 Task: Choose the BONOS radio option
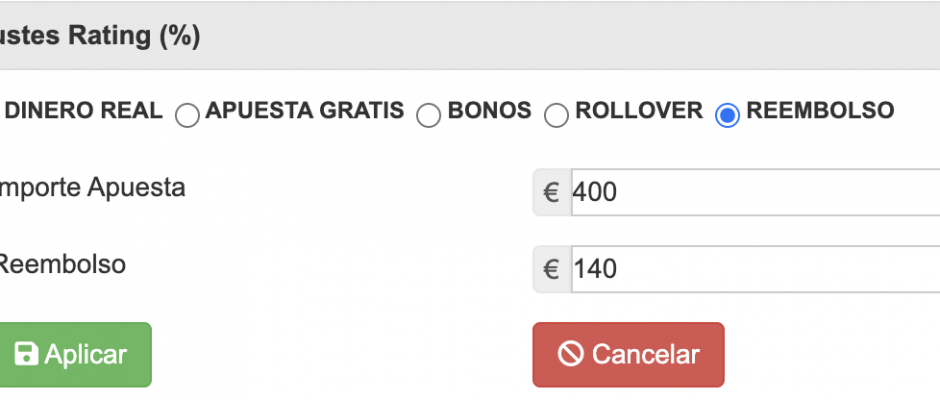pos(429,116)
